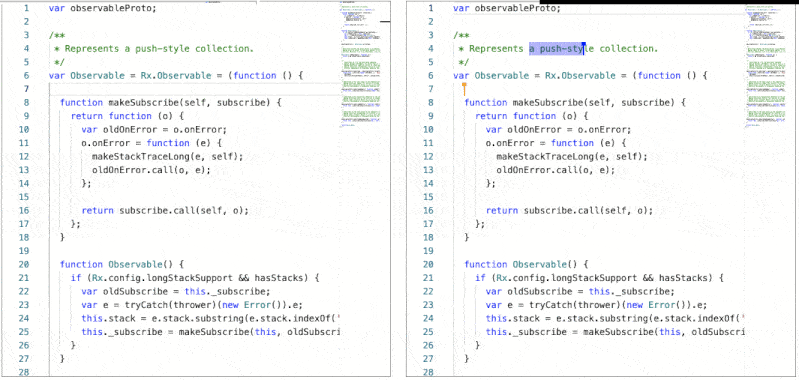Click line number 16 in left editor gutter
The width and height of the screenshot is (799, 380).
[x=23, y=210]
